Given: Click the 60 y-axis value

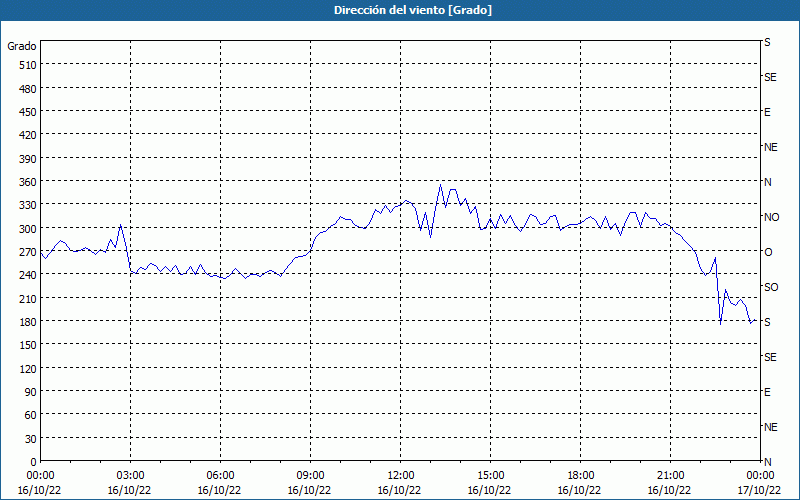Looking at the screenshot, I should [31, 415].
